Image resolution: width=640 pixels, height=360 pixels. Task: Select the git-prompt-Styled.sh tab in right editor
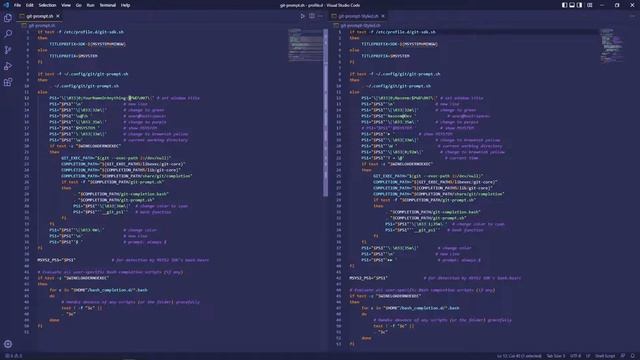(358, 16)
